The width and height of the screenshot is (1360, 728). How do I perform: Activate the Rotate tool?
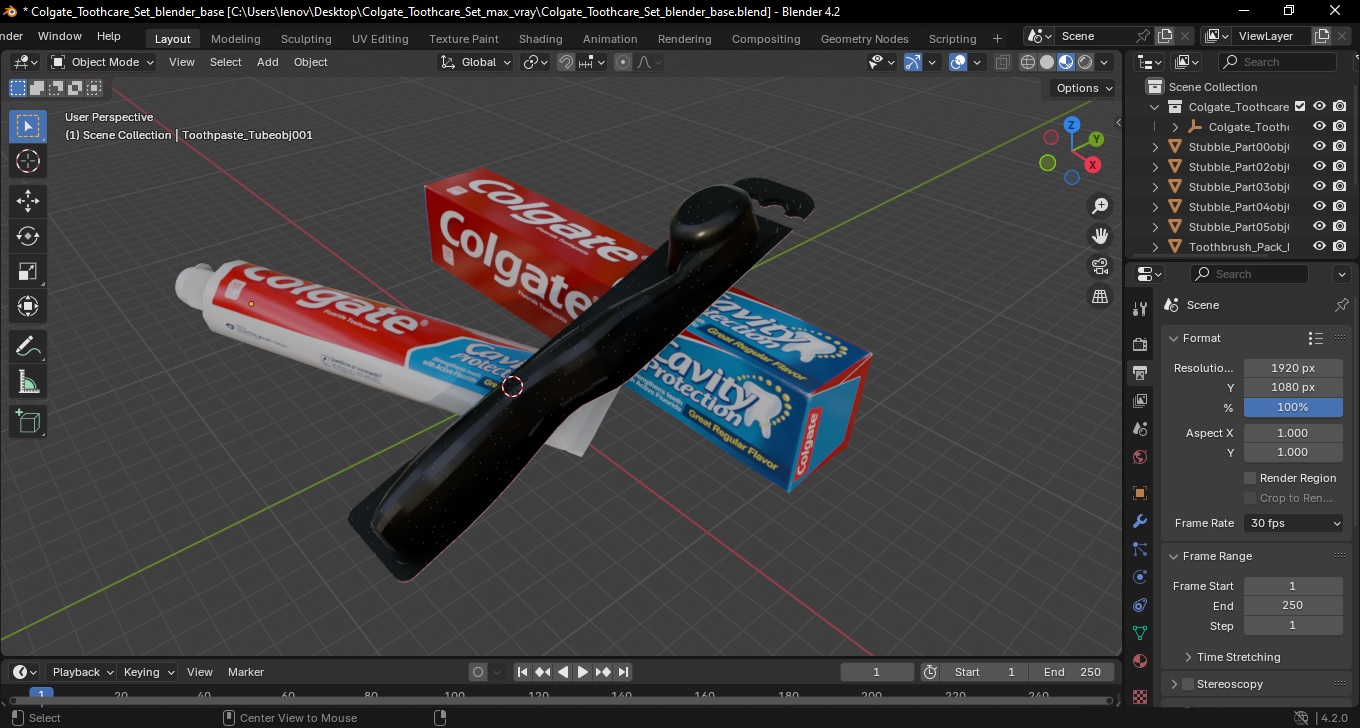(x=28, y=236)
